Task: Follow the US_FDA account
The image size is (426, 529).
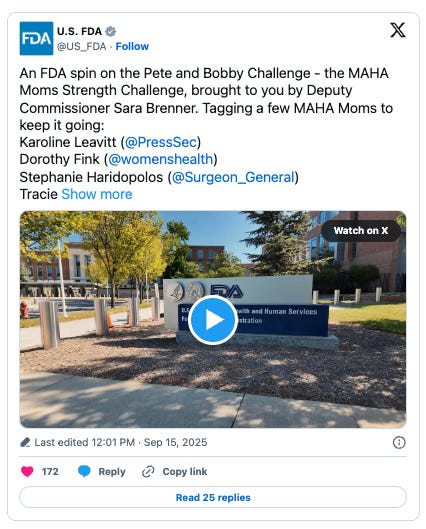Action: click(132, 46)
